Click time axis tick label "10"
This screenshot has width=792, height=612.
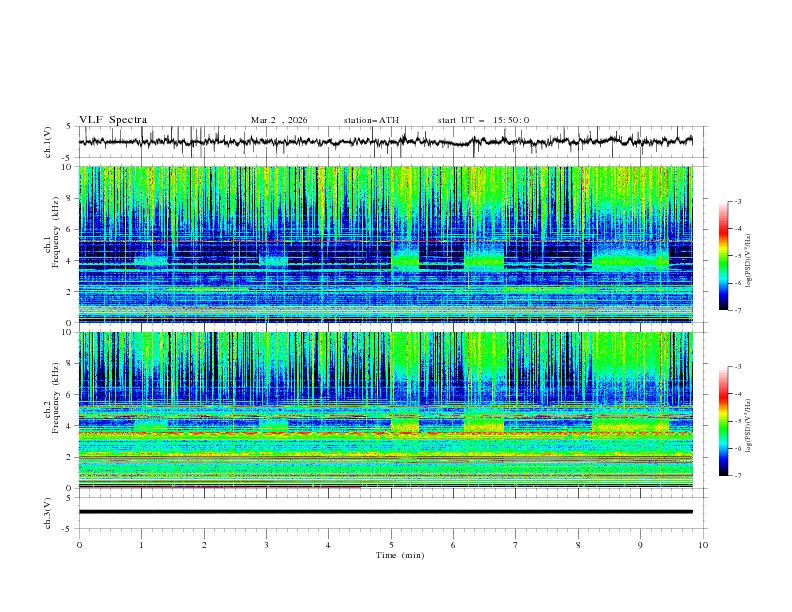(x=703, y=545)
